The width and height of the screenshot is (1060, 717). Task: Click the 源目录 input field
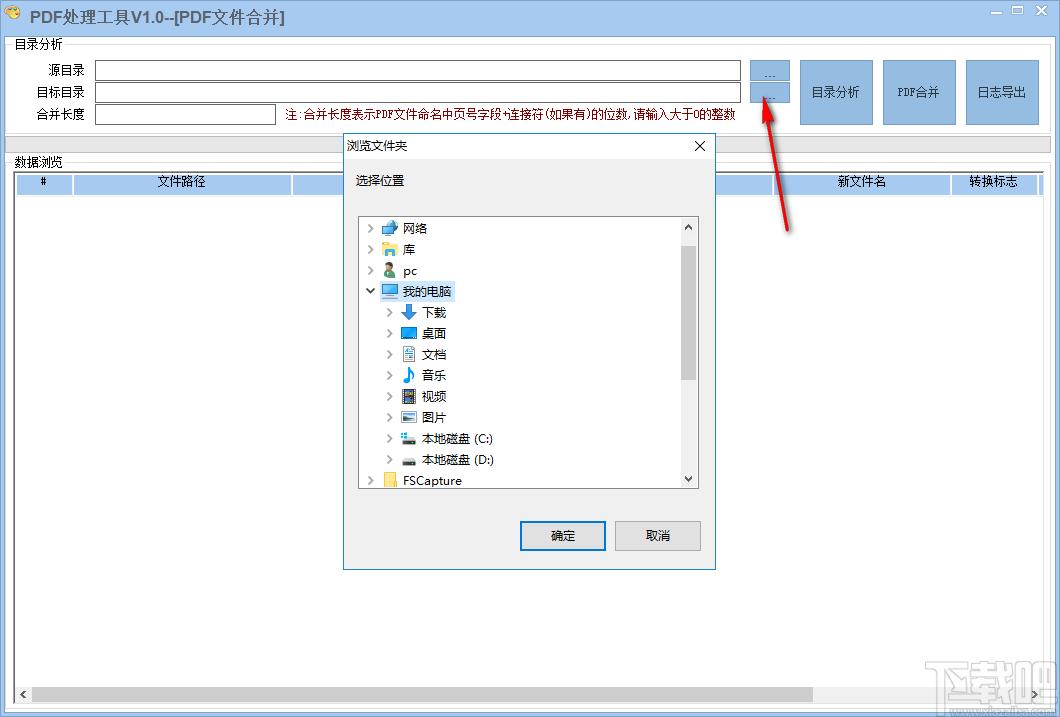(418, 70)
